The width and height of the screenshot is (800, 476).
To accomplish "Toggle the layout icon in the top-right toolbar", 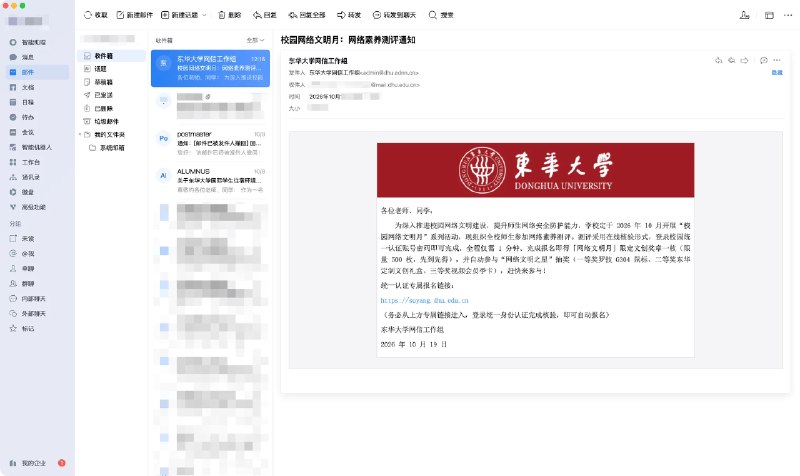I will coord(769,15).
